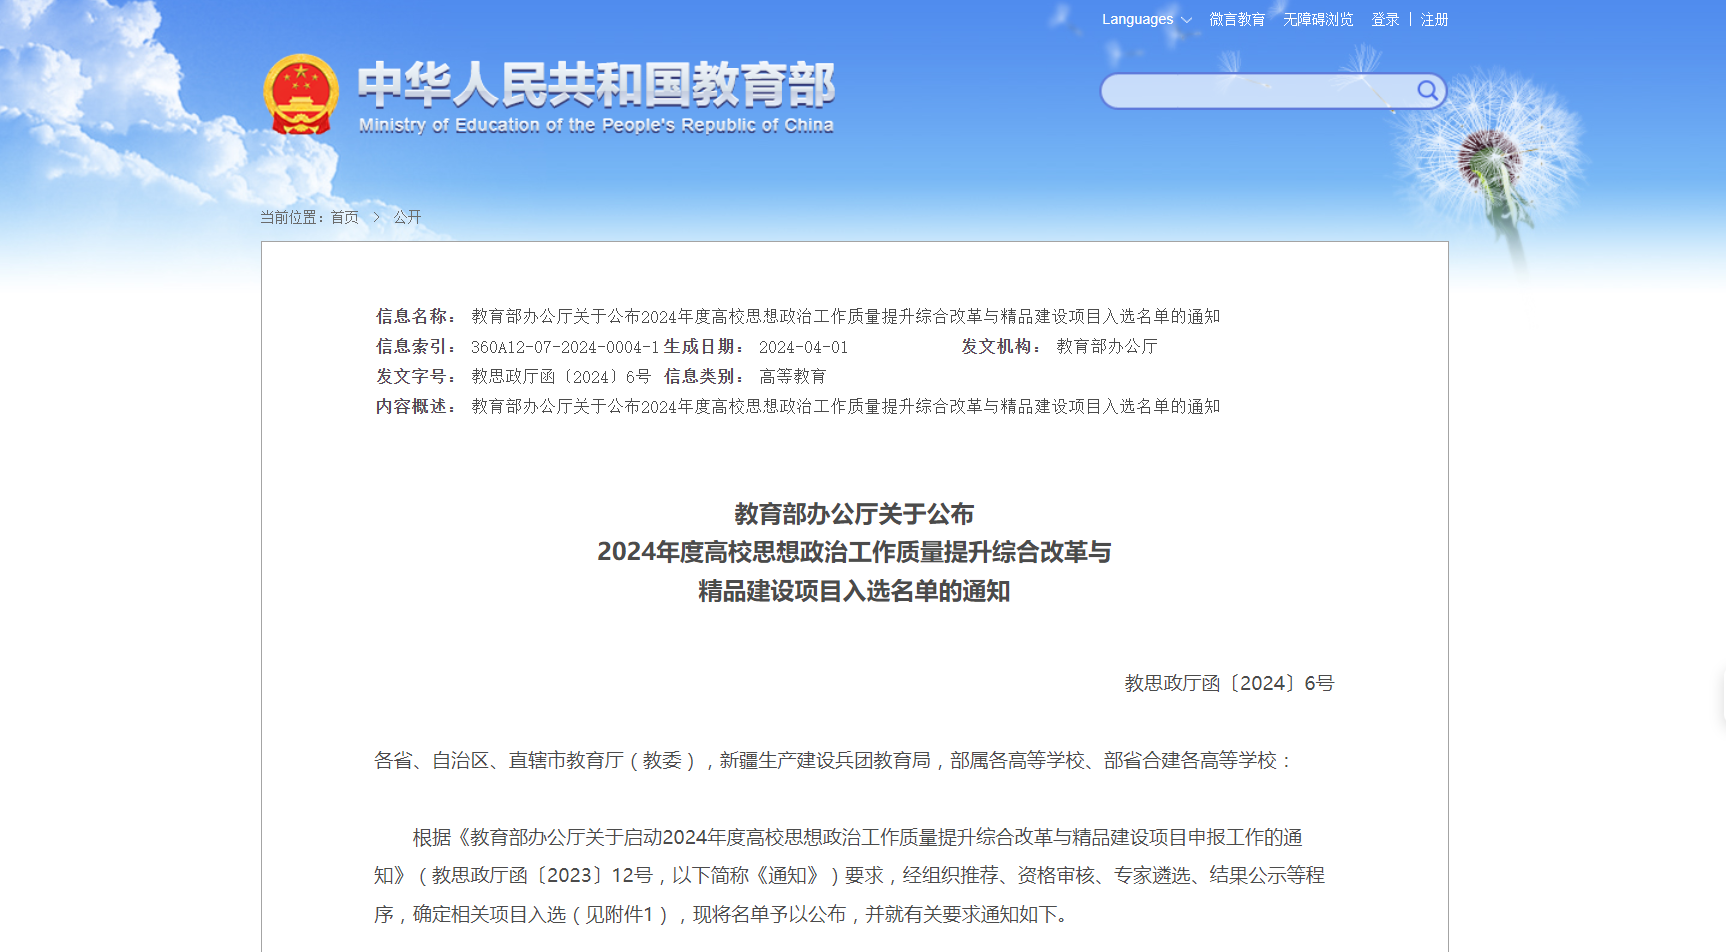Click the right-aligned document number 教思政厅函〔2024〕6号

point(1229,683)
